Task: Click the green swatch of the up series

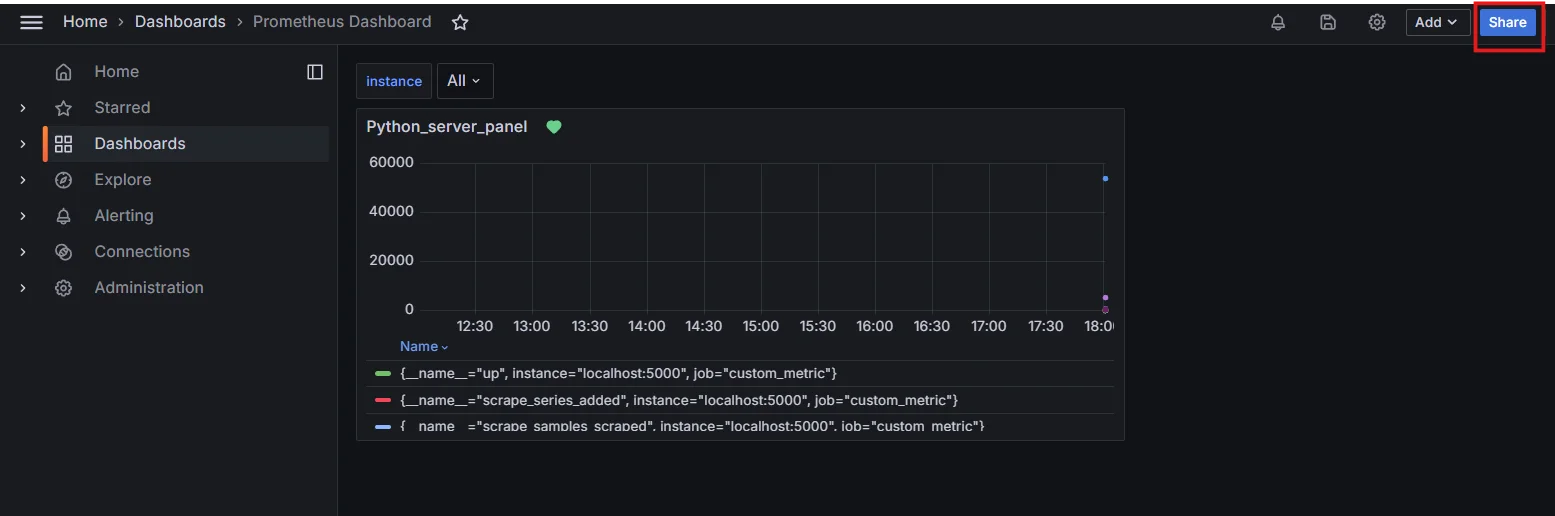Action: pyautogui.click(x=383, y=373)
